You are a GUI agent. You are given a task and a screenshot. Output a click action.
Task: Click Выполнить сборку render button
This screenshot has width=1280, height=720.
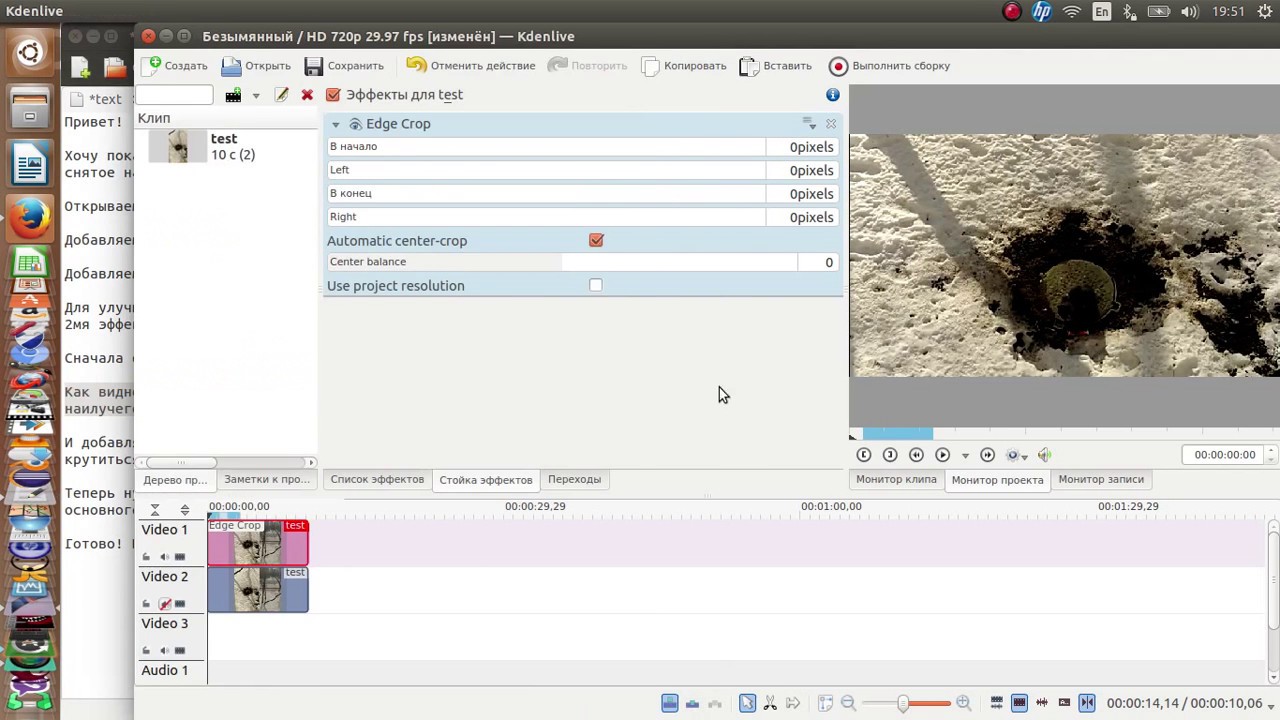890,66
